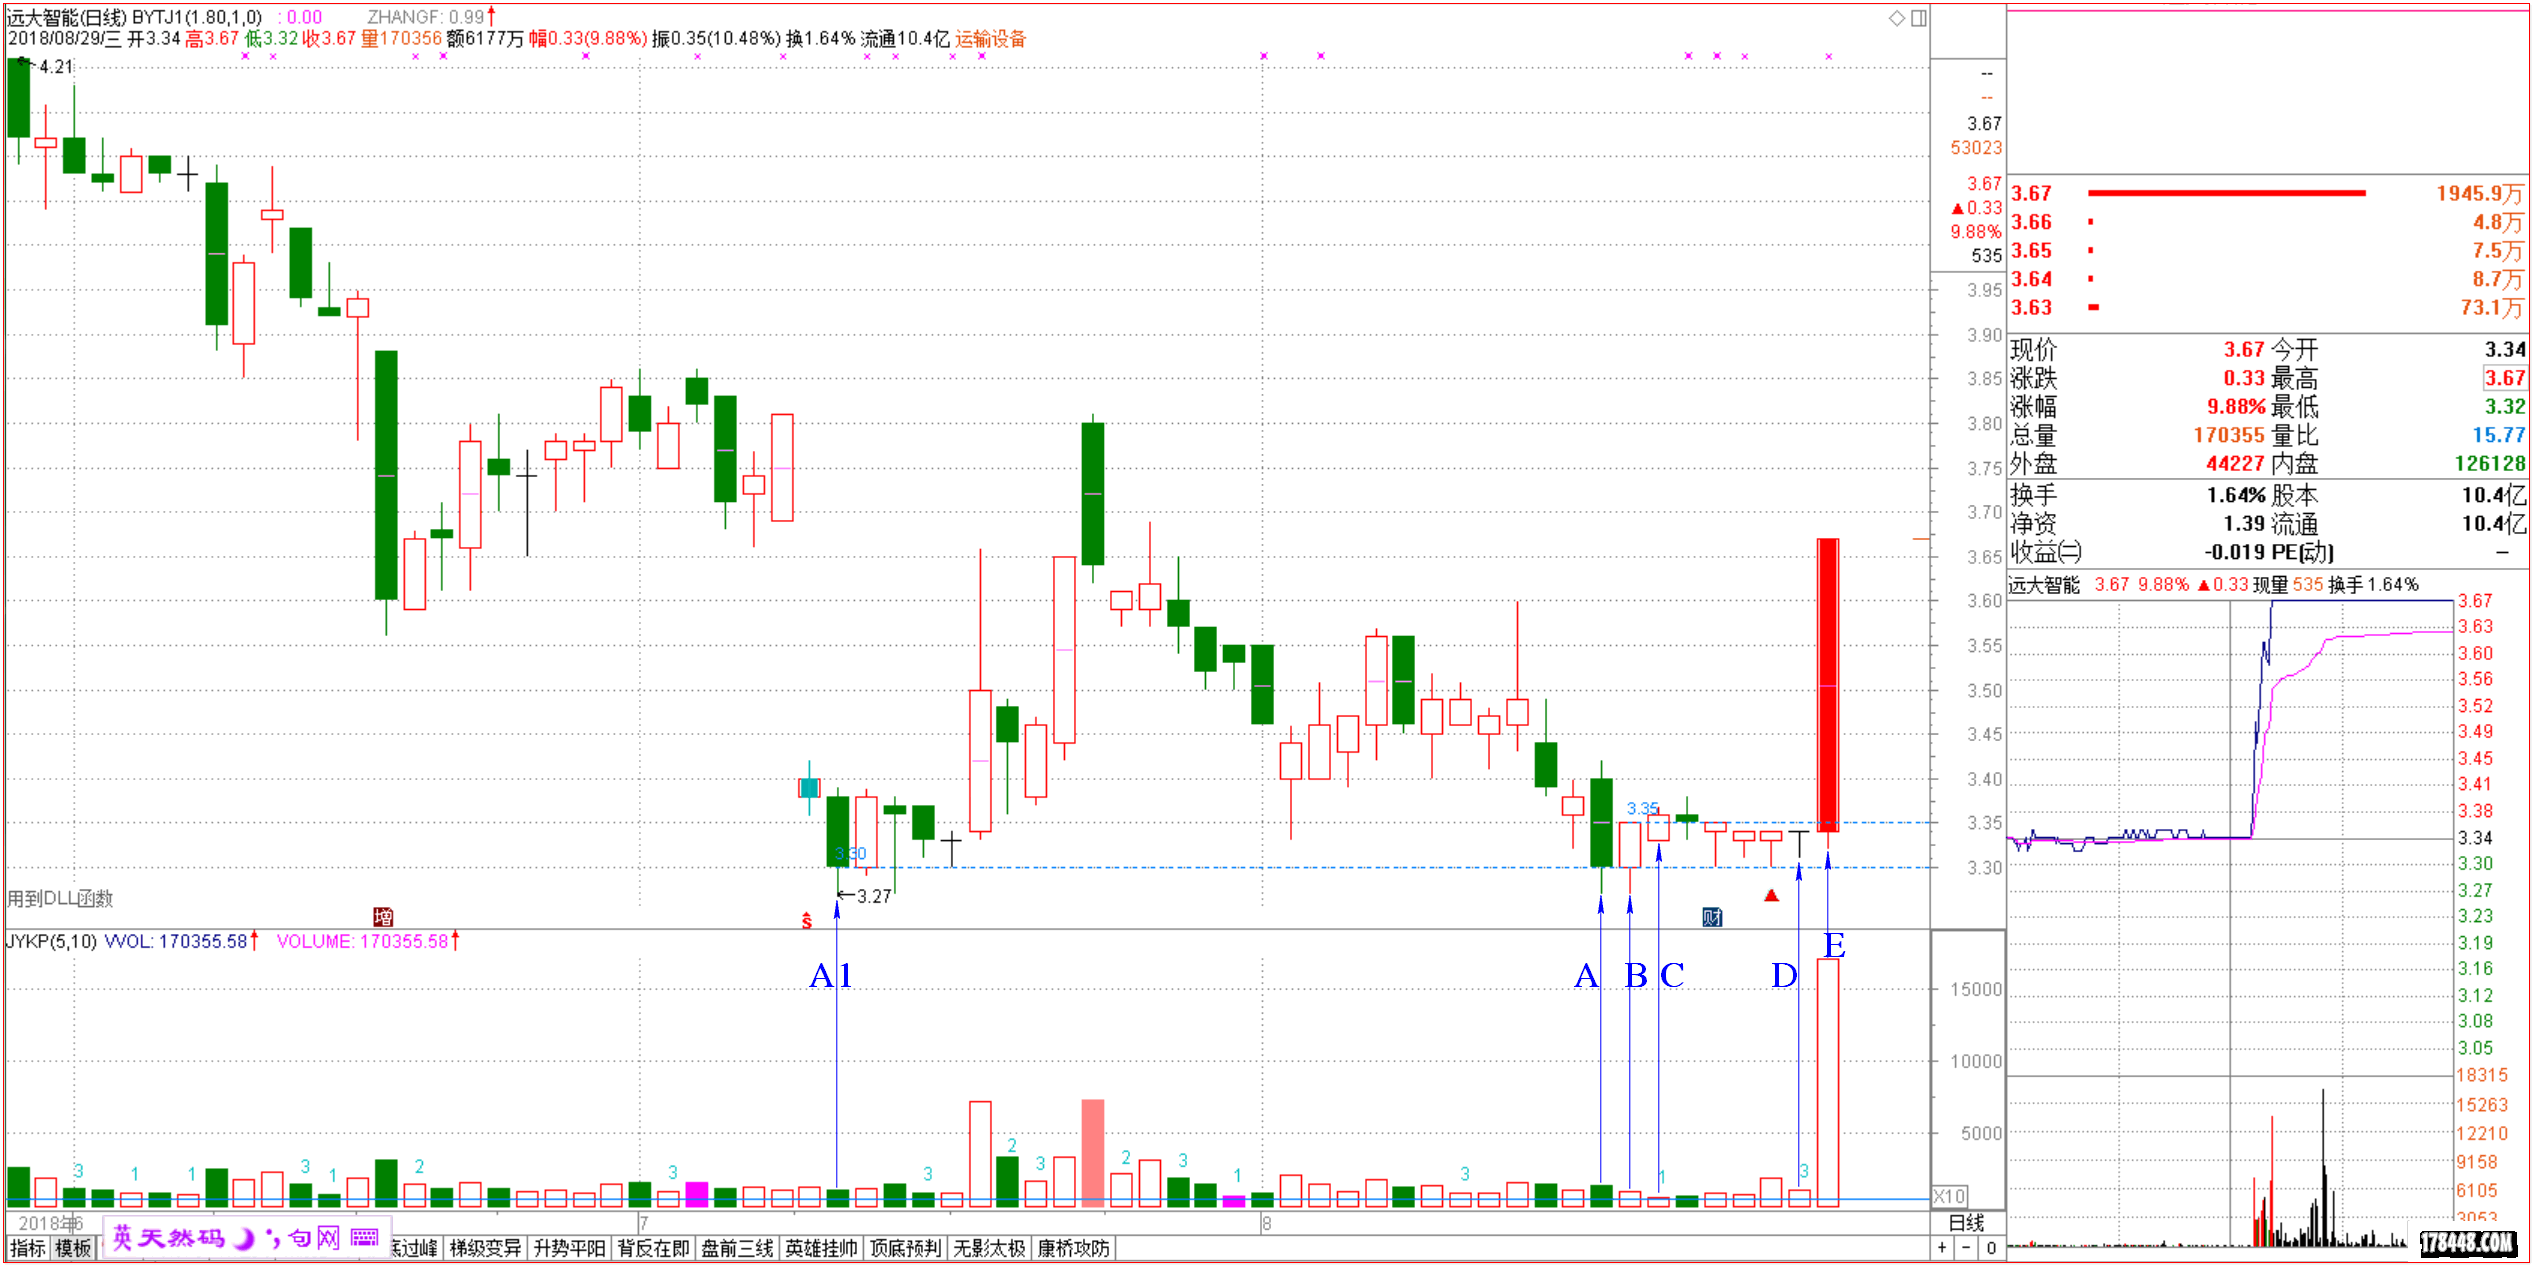This screenshot has width=2534, height=1267.
Task: Click the 3.66 bid price row
Action: 2267,222
